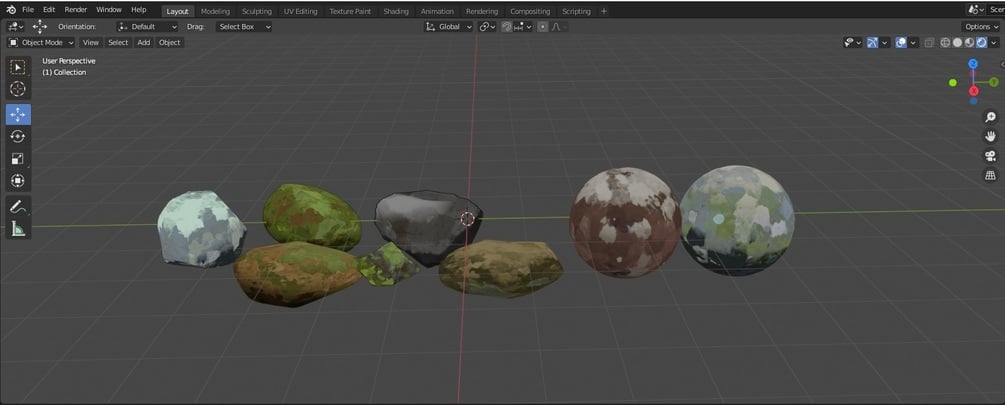Choose the Rotate tool
Viewport: 1005px width, 405px height.
[x=18, y=136]
